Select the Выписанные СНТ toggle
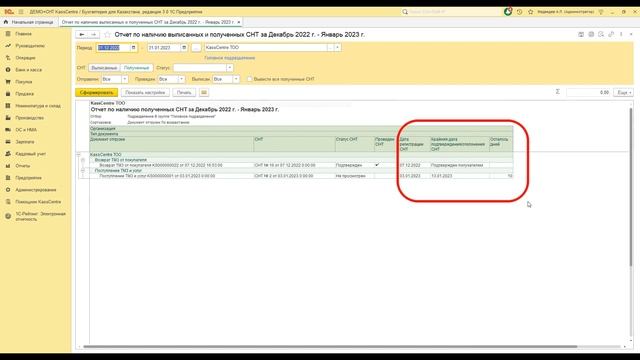Screen dimensions: 640x360 coord(104,68)
